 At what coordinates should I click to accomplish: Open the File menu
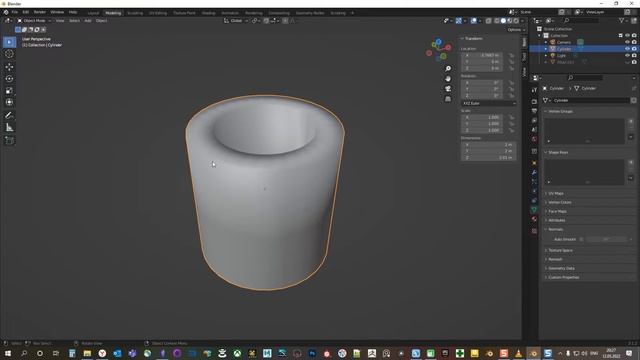pos(15,12)
